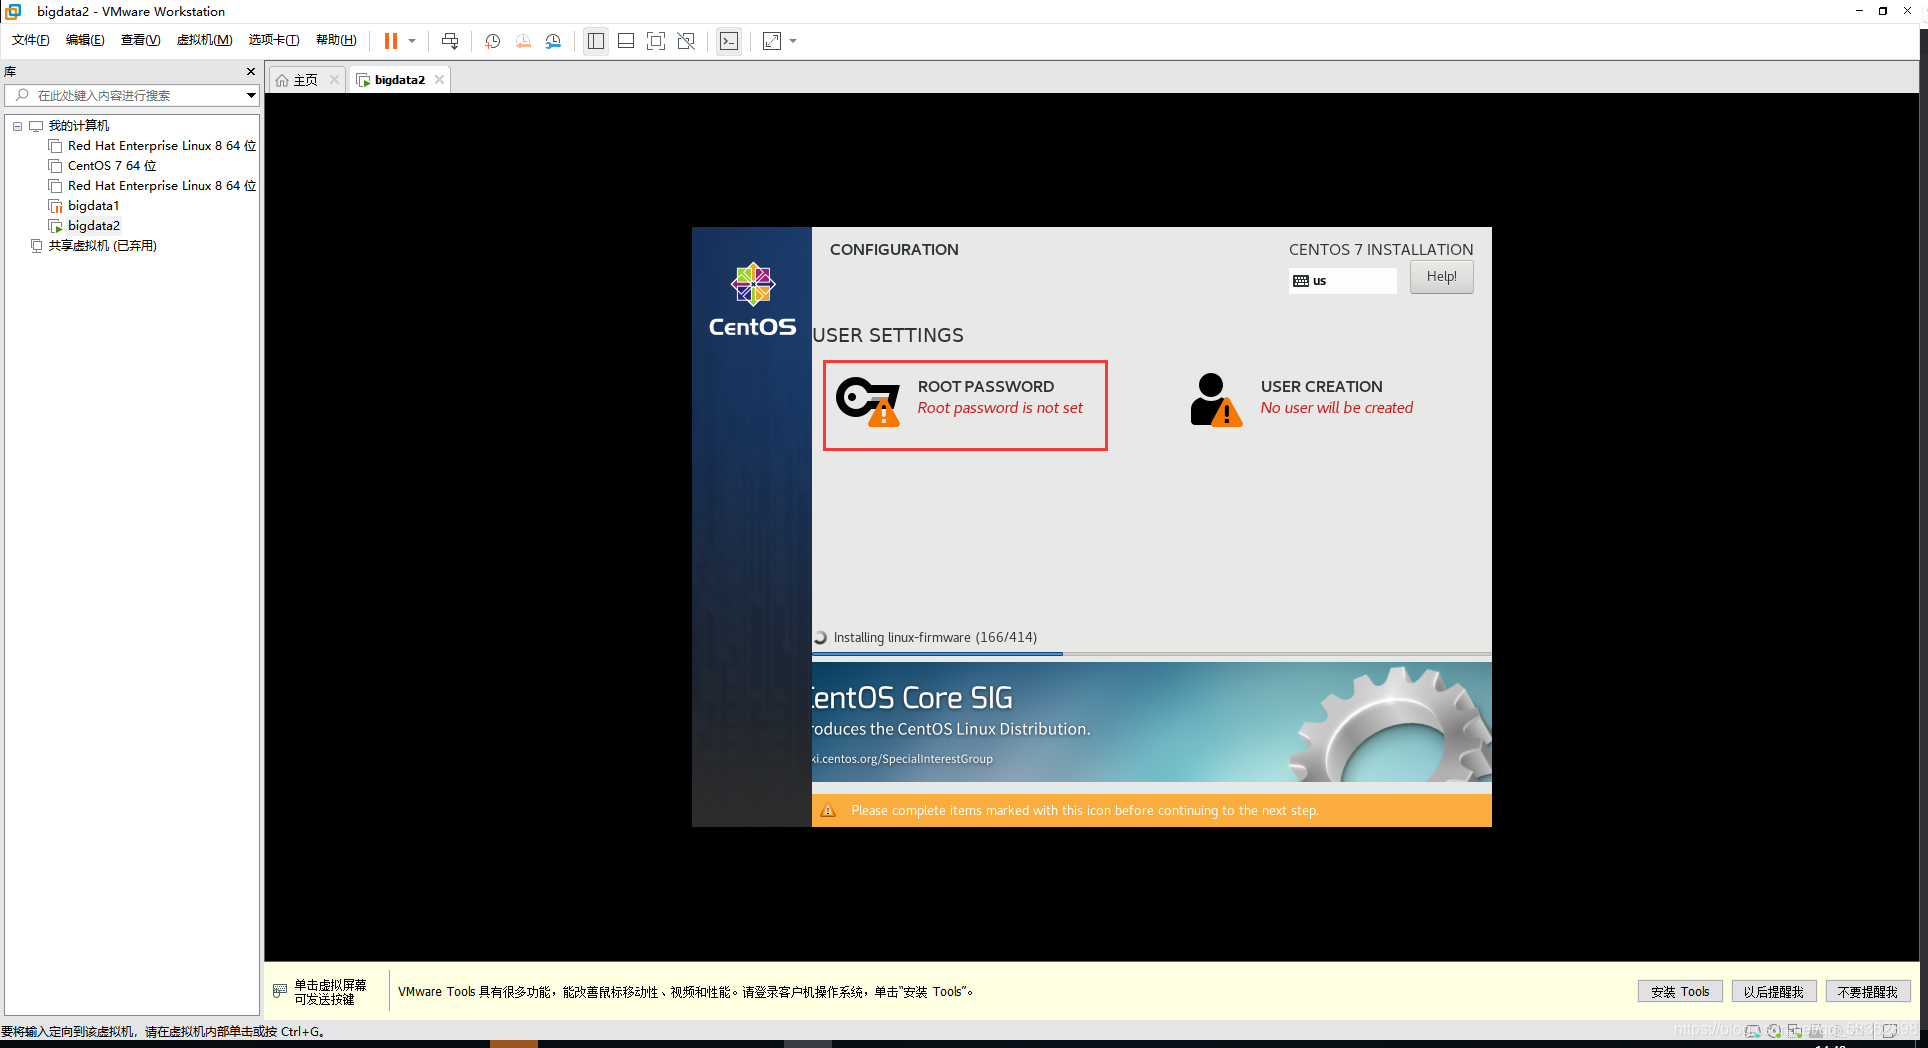Click the user creation person icon
Screen dimensions: 1928x1048
pyautogui.click(x=1216, y=400)
